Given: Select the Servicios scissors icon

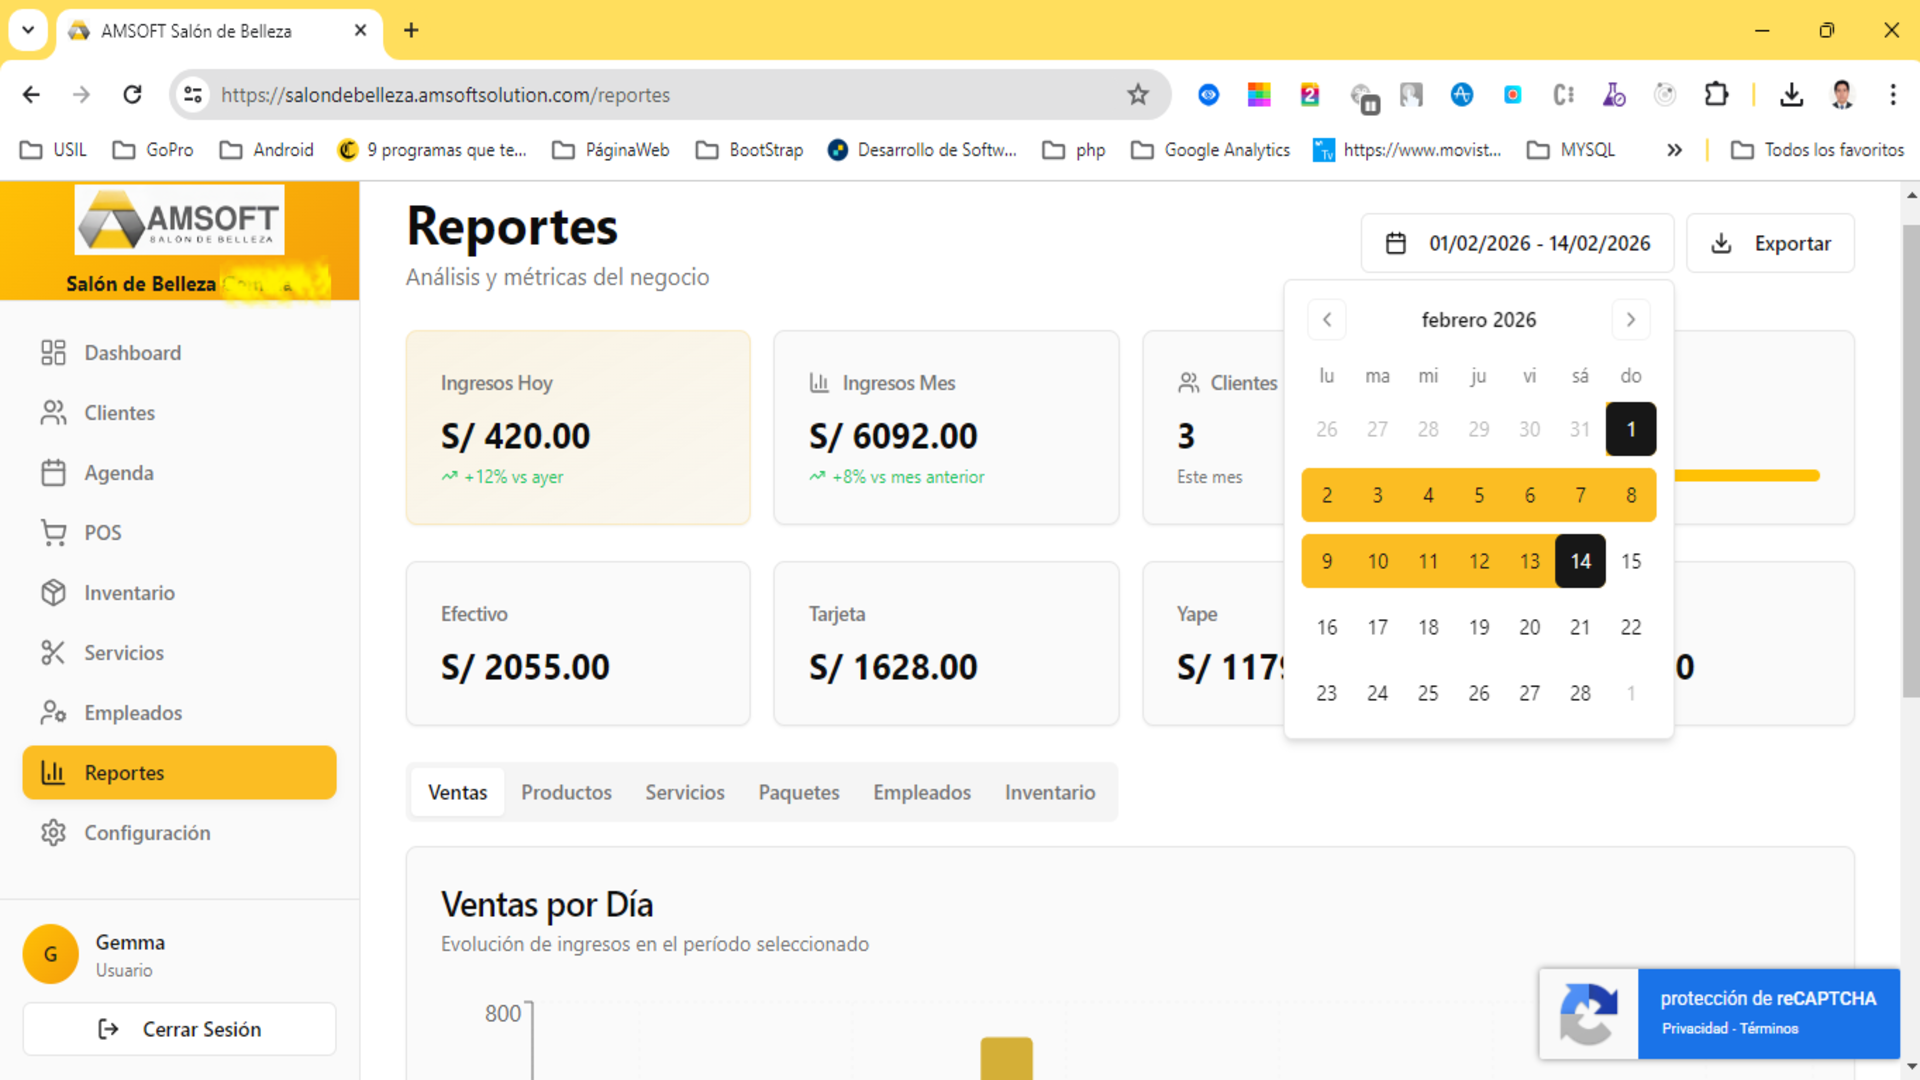Looking at the screenshot, I should (53, 652).
